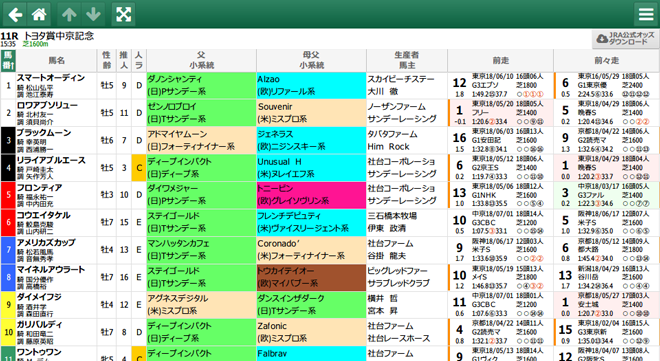Sort by 推人 column header
The width and height of the screenshot is (660, 361).
click(124, 61)
